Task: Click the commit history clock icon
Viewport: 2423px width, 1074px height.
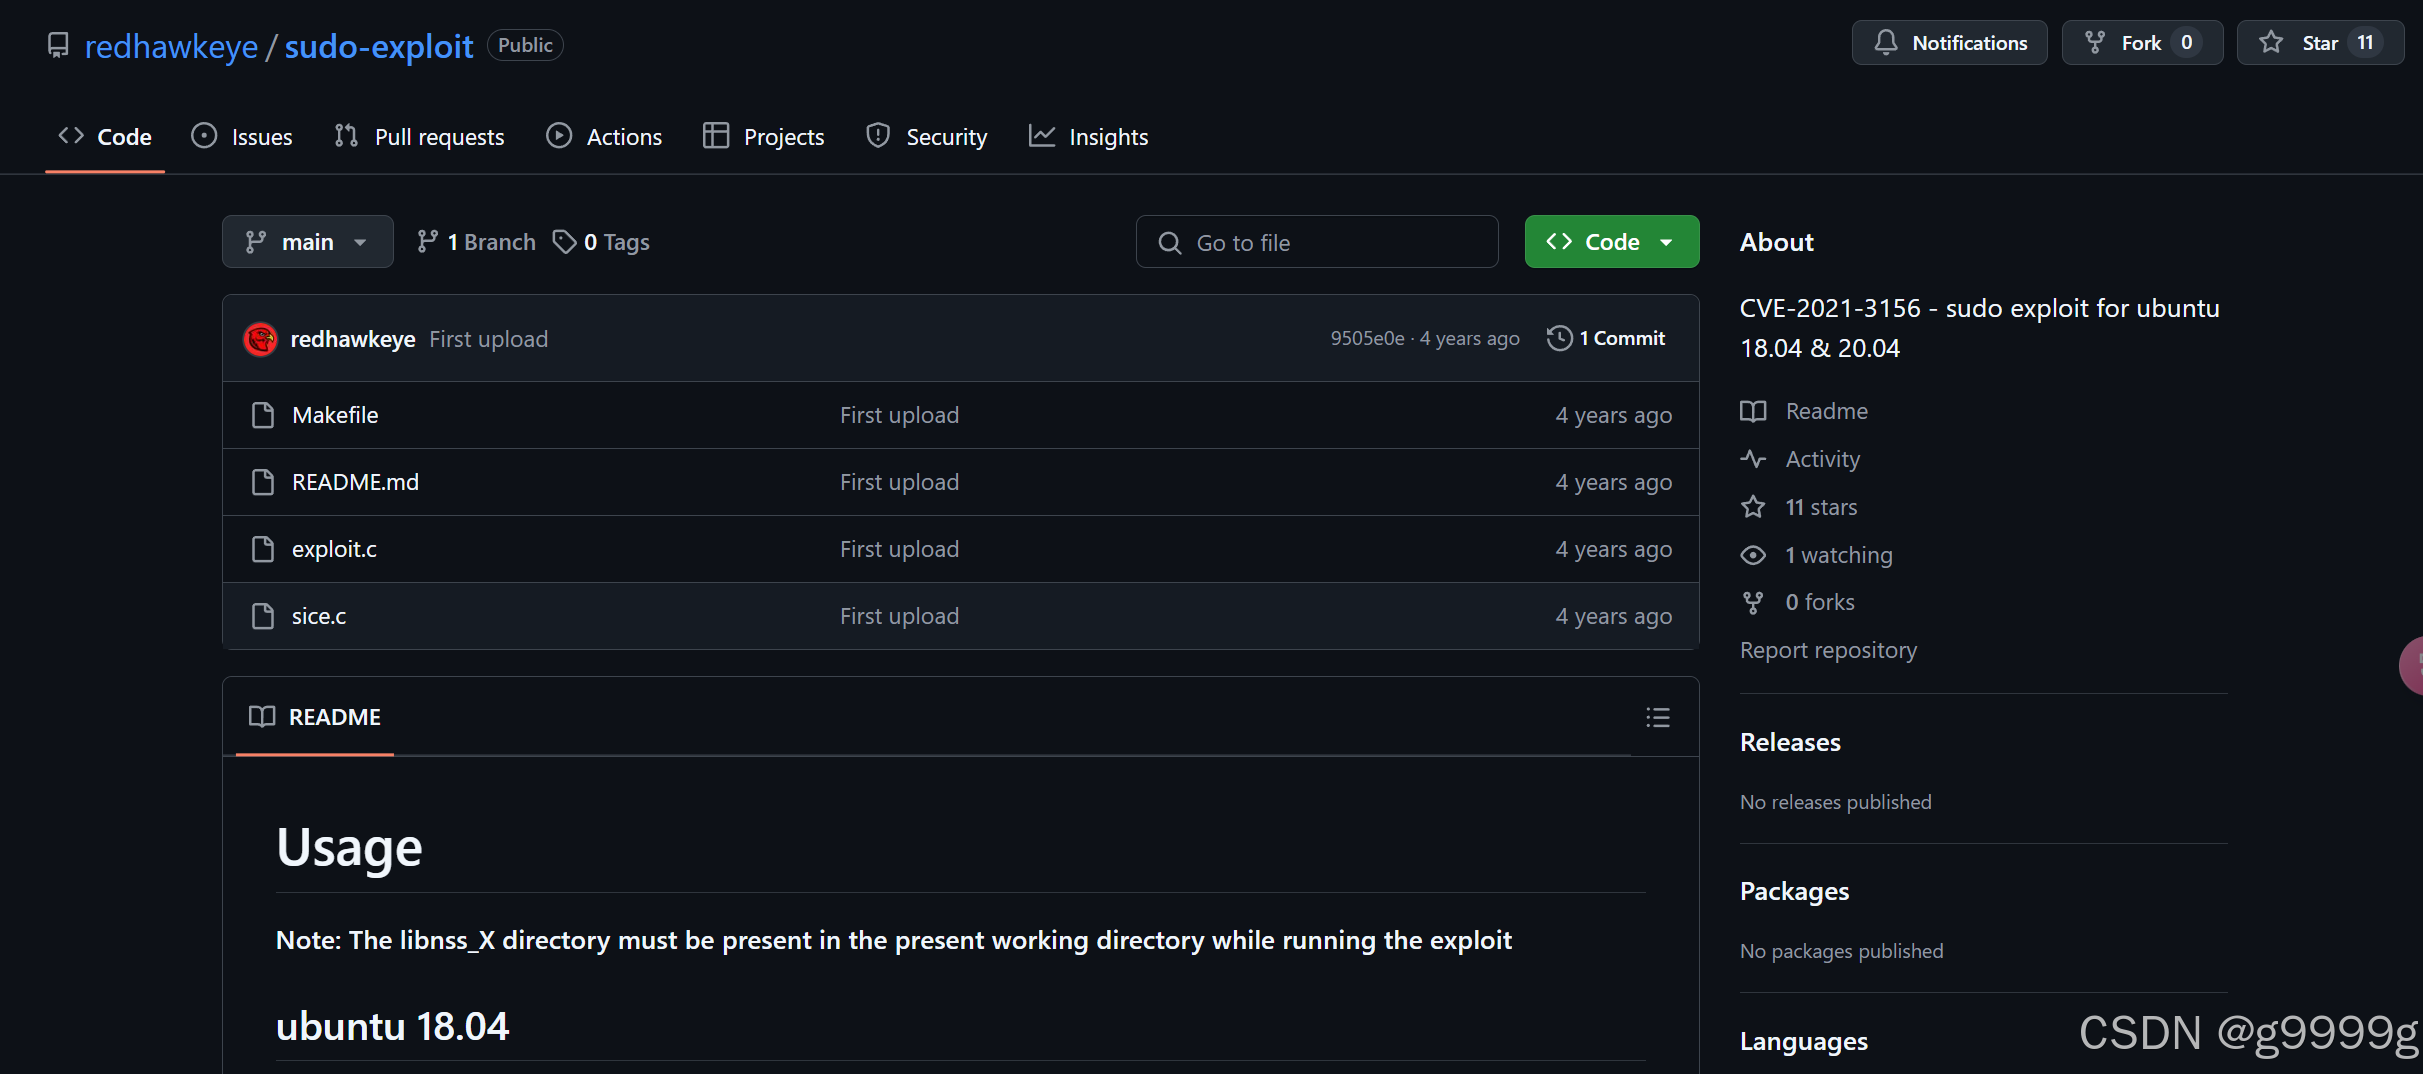Action: pyautogui.click(x=1559, y=339)
